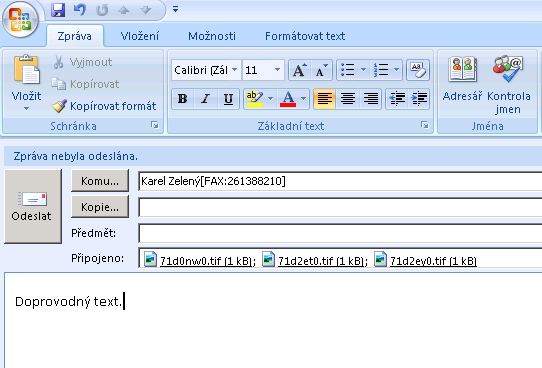Click the Komu... button

(100, 181)
